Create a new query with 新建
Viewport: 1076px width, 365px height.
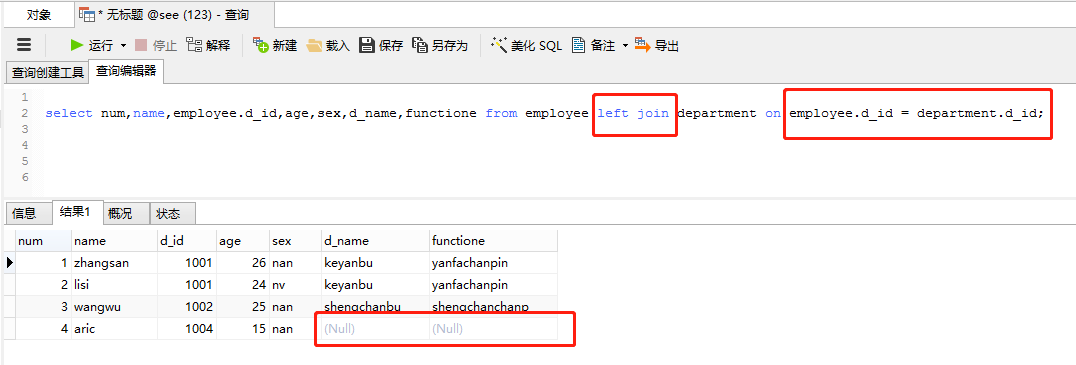(x=274, y=45)
